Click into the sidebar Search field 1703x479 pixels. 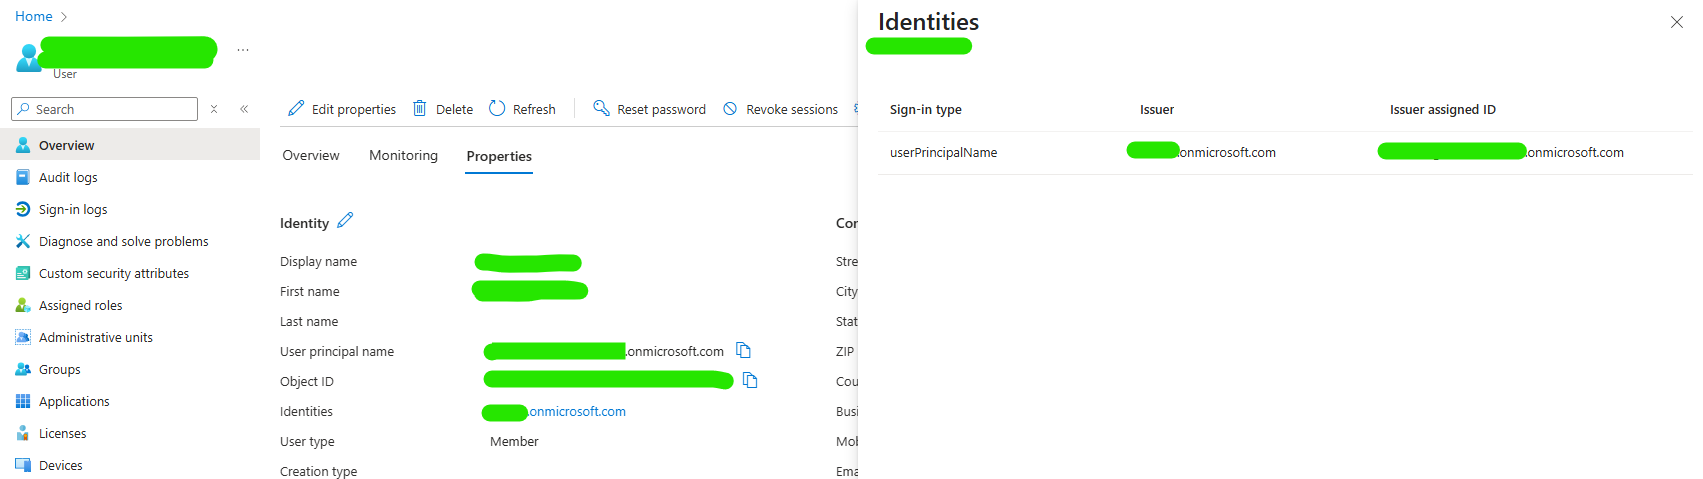click(x=112, y=109)
